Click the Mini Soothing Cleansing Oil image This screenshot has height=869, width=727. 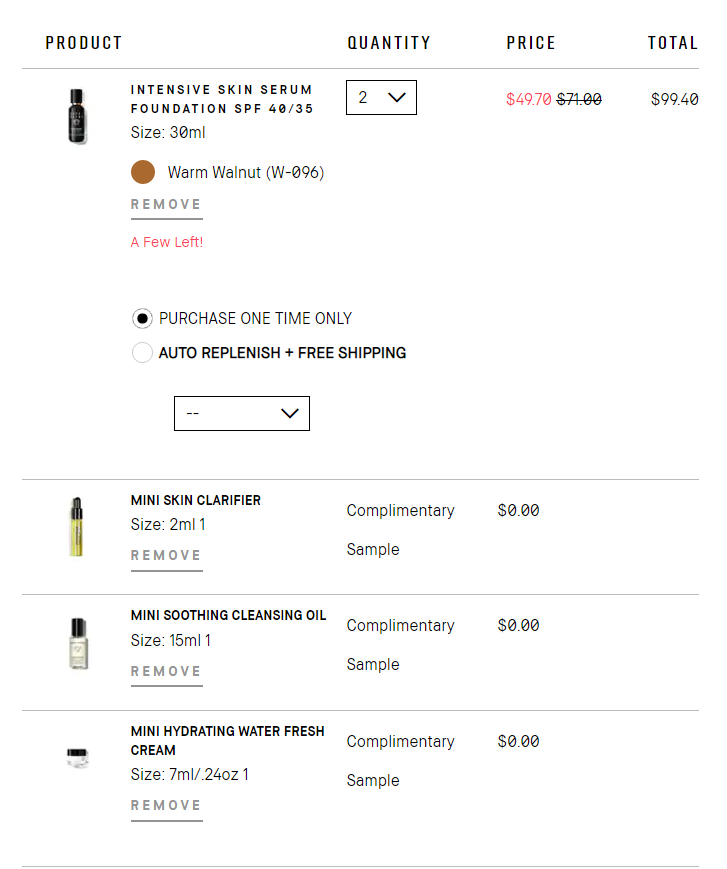click(x=77, y=643)
